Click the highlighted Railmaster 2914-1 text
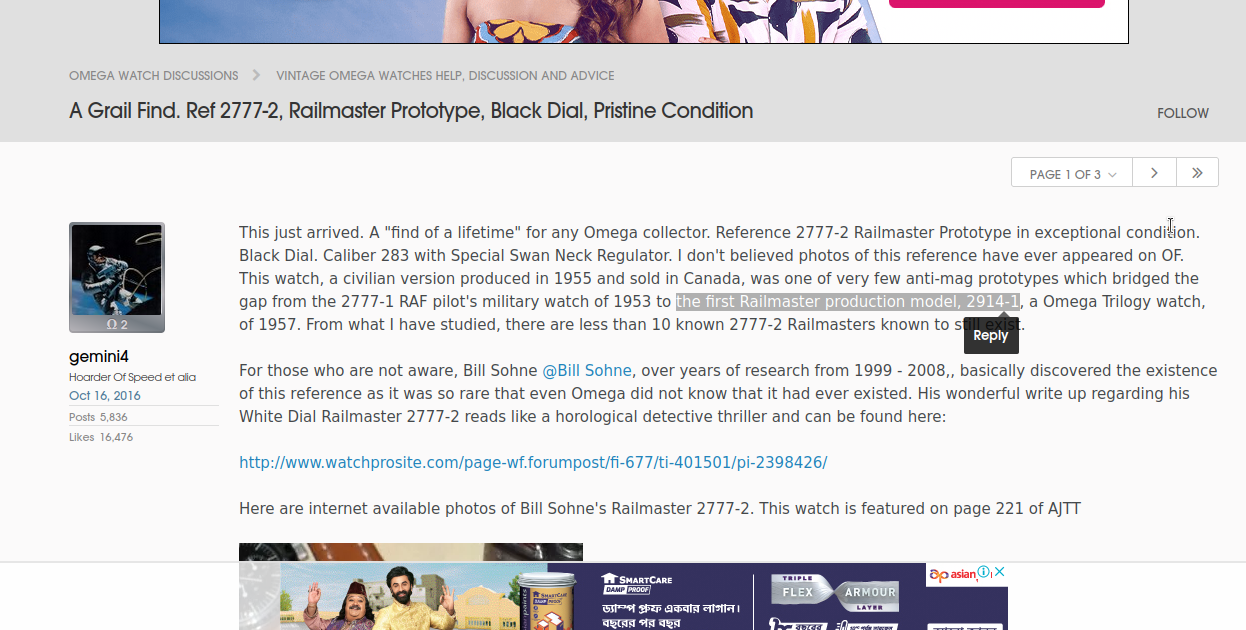 (x=847, y=302)
